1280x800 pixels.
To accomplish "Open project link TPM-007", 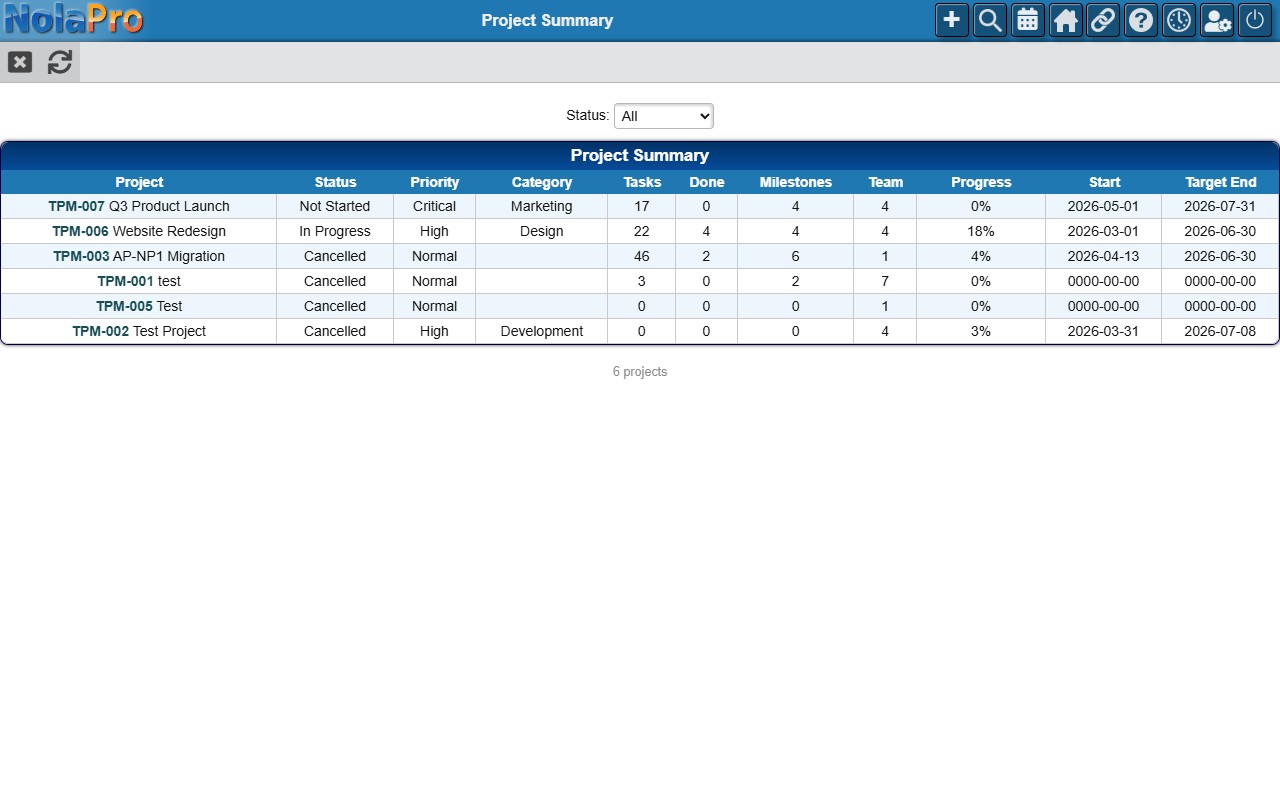I will point(76,206).
